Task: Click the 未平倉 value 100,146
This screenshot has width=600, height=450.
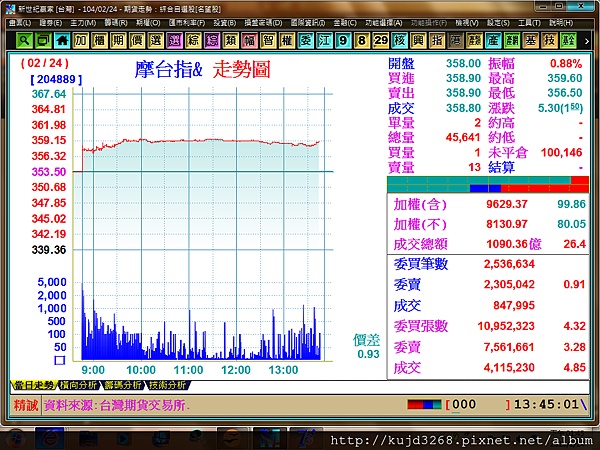Action: [561, 153]
